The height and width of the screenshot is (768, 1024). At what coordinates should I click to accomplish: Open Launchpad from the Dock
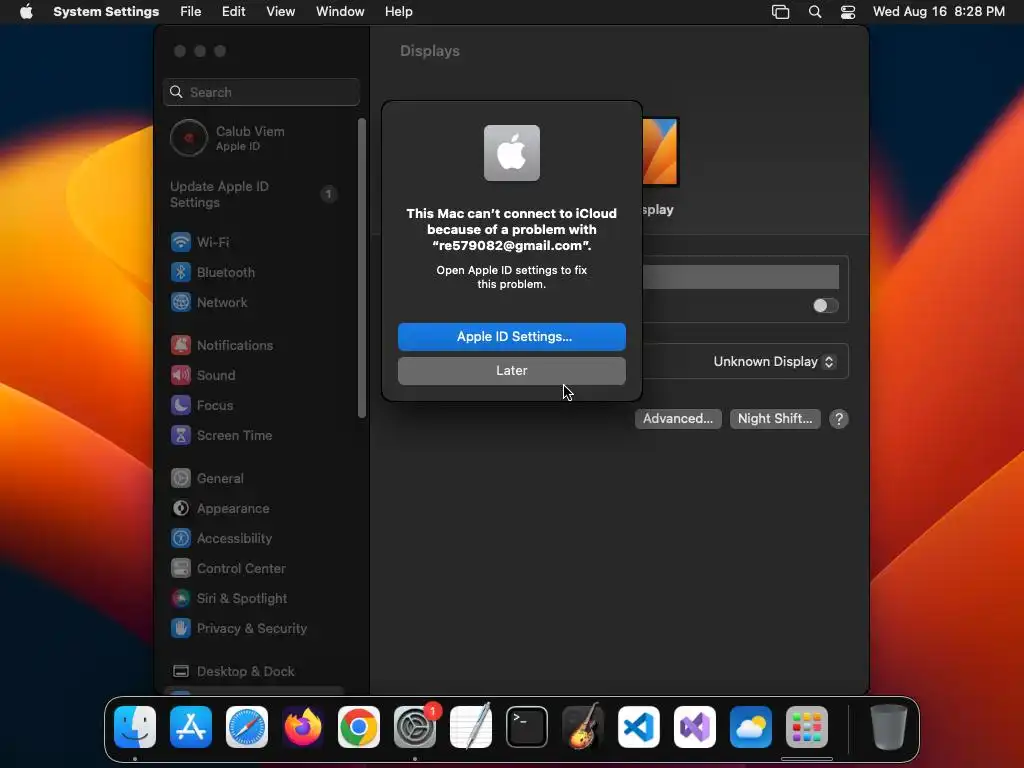pos(807,727)
